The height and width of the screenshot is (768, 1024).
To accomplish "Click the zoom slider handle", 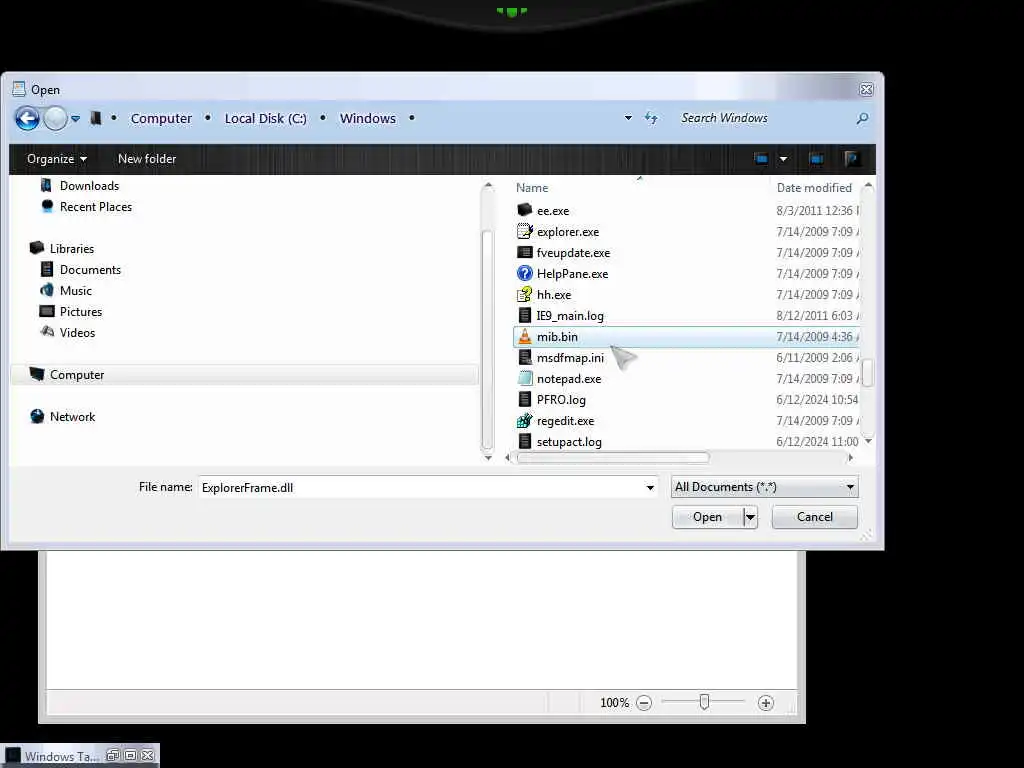I will point(704,701).
